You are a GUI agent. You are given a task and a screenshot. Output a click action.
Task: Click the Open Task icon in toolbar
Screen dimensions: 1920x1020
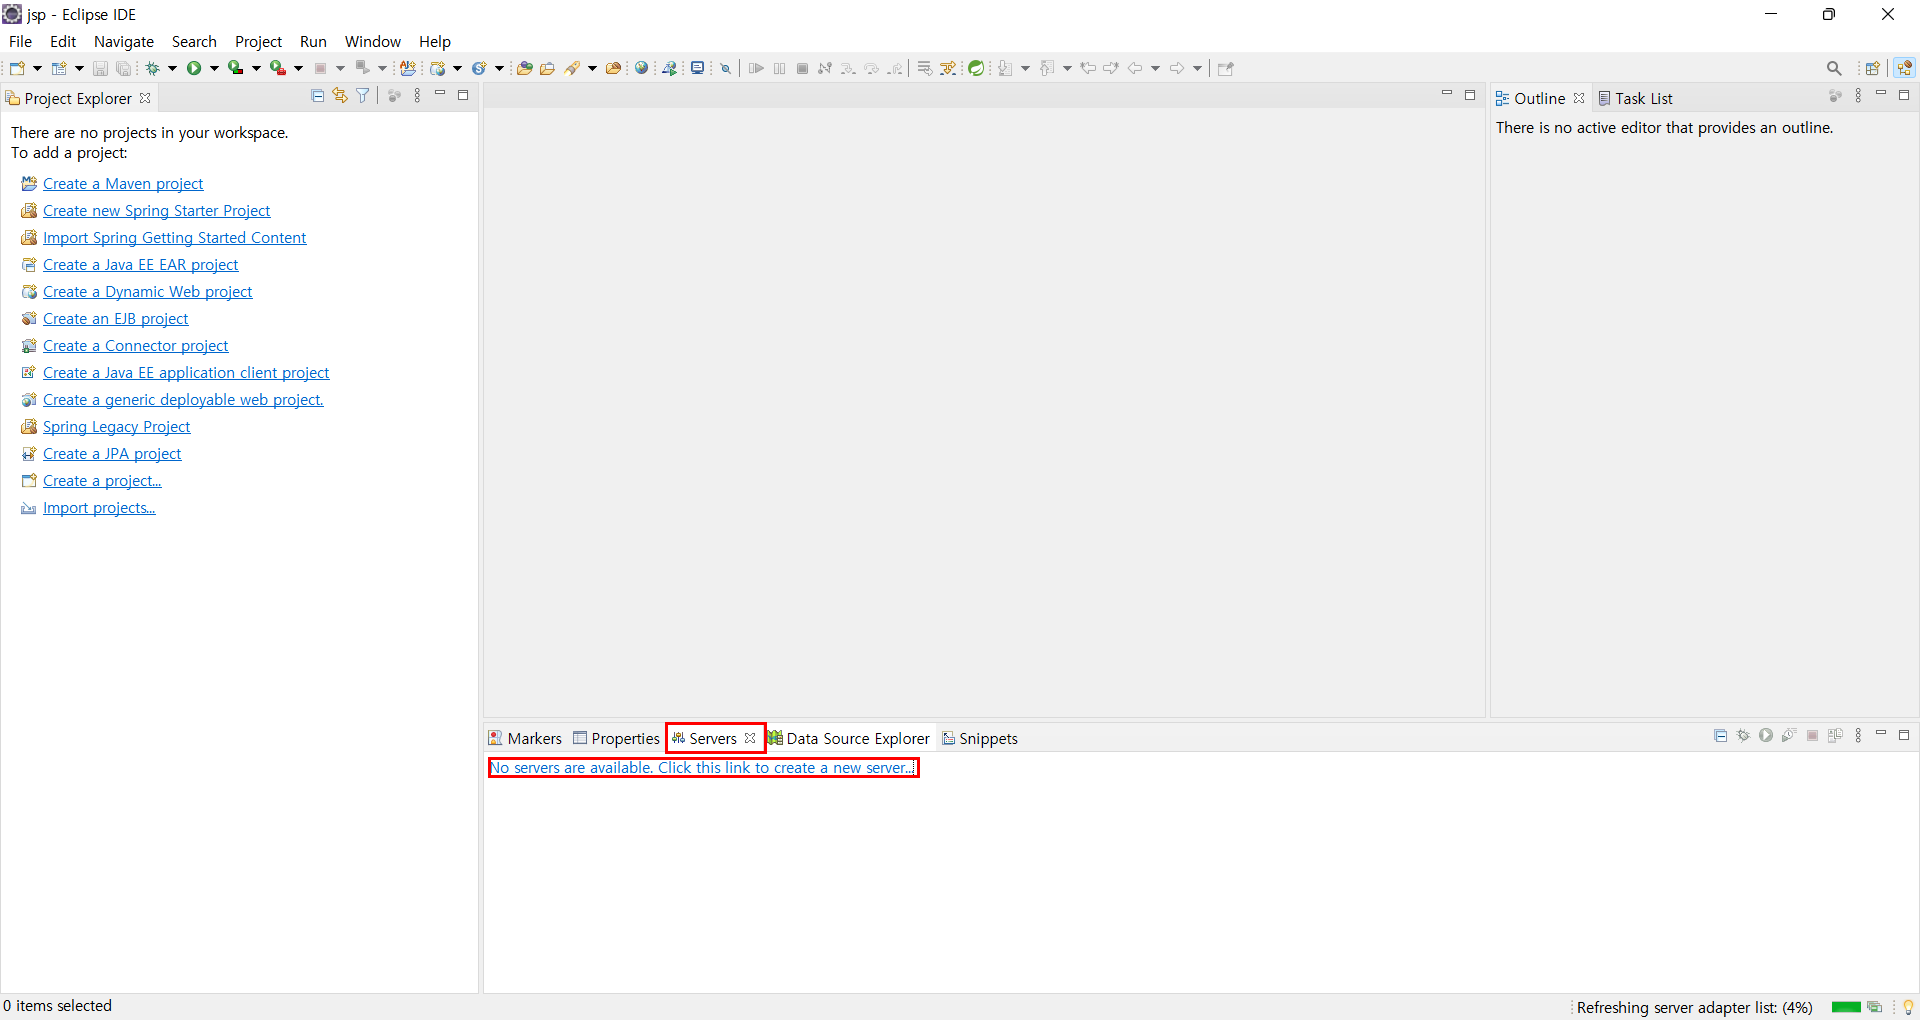(x=547, y=68)
